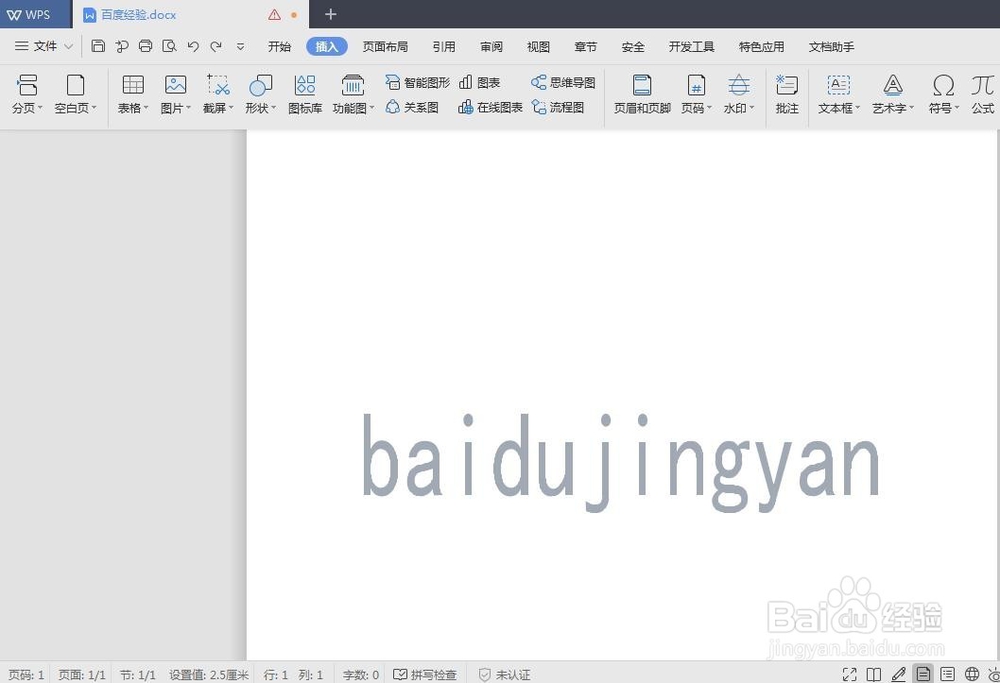The width and height of the screenshot is (1000, 683).
Task: Insert a blank page (空白页)
Action: point(75,94)
